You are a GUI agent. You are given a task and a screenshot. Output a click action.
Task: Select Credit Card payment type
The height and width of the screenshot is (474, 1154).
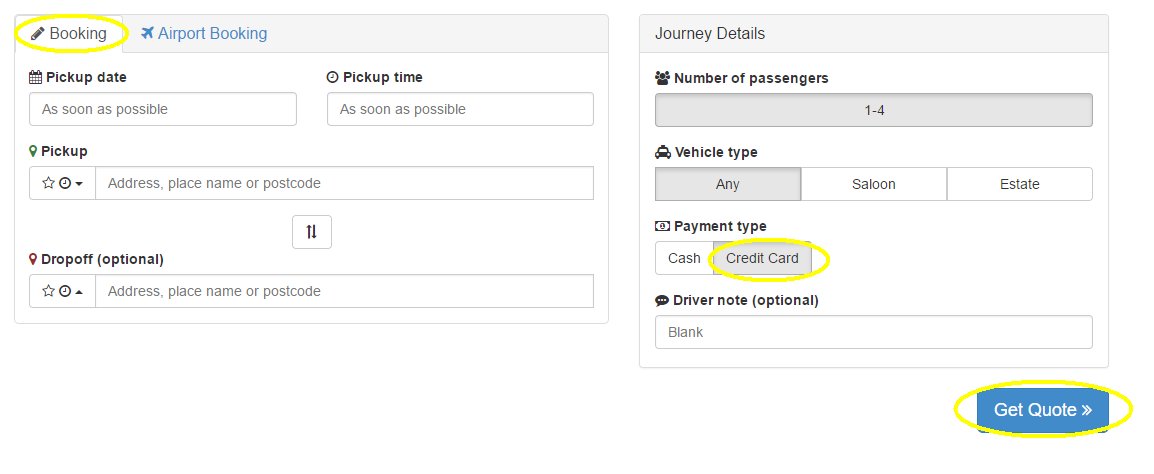click(762, 258)
